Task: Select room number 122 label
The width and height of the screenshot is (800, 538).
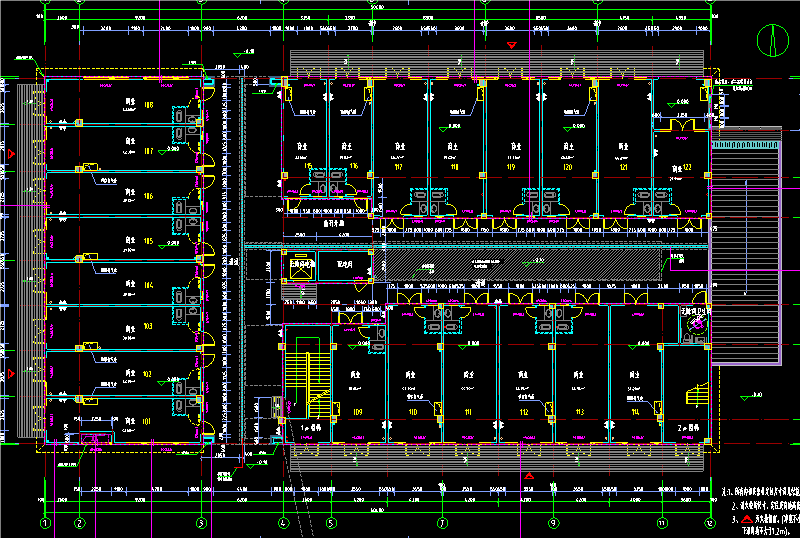Action: coord(688,167)
